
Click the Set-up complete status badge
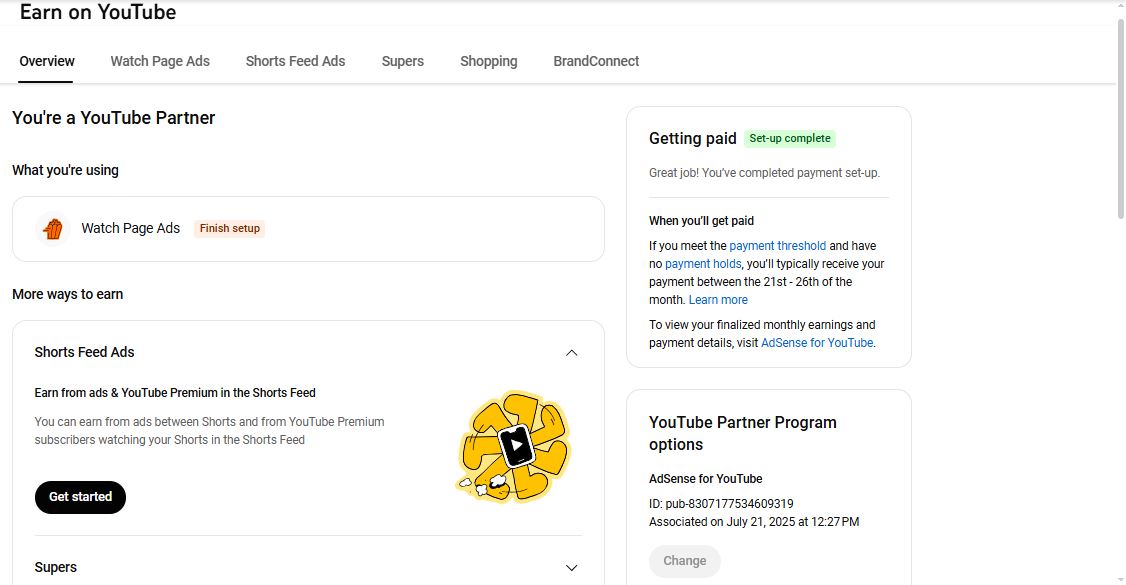click(790, 139)
